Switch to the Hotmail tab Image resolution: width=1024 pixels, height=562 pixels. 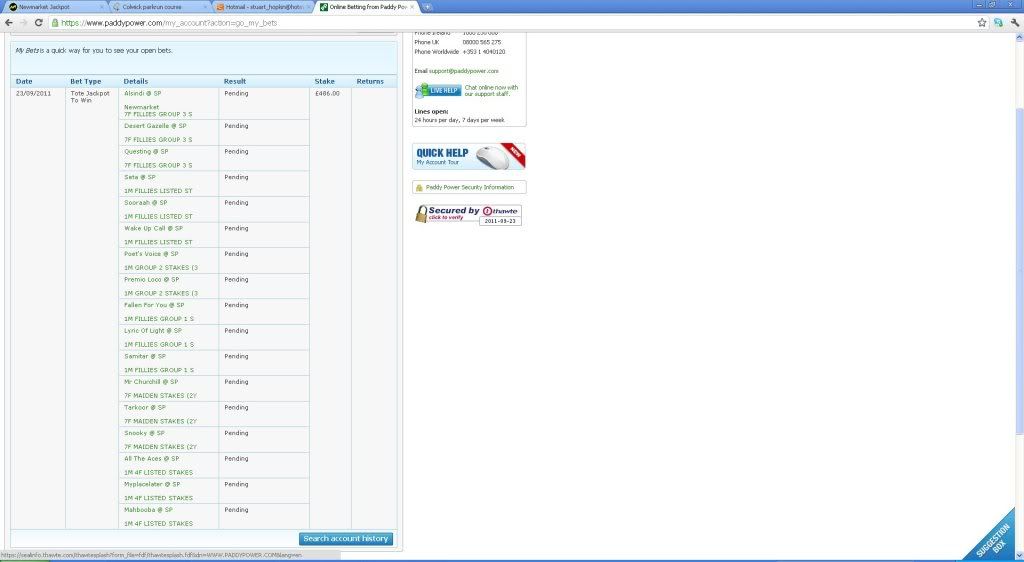coord(262,7)
